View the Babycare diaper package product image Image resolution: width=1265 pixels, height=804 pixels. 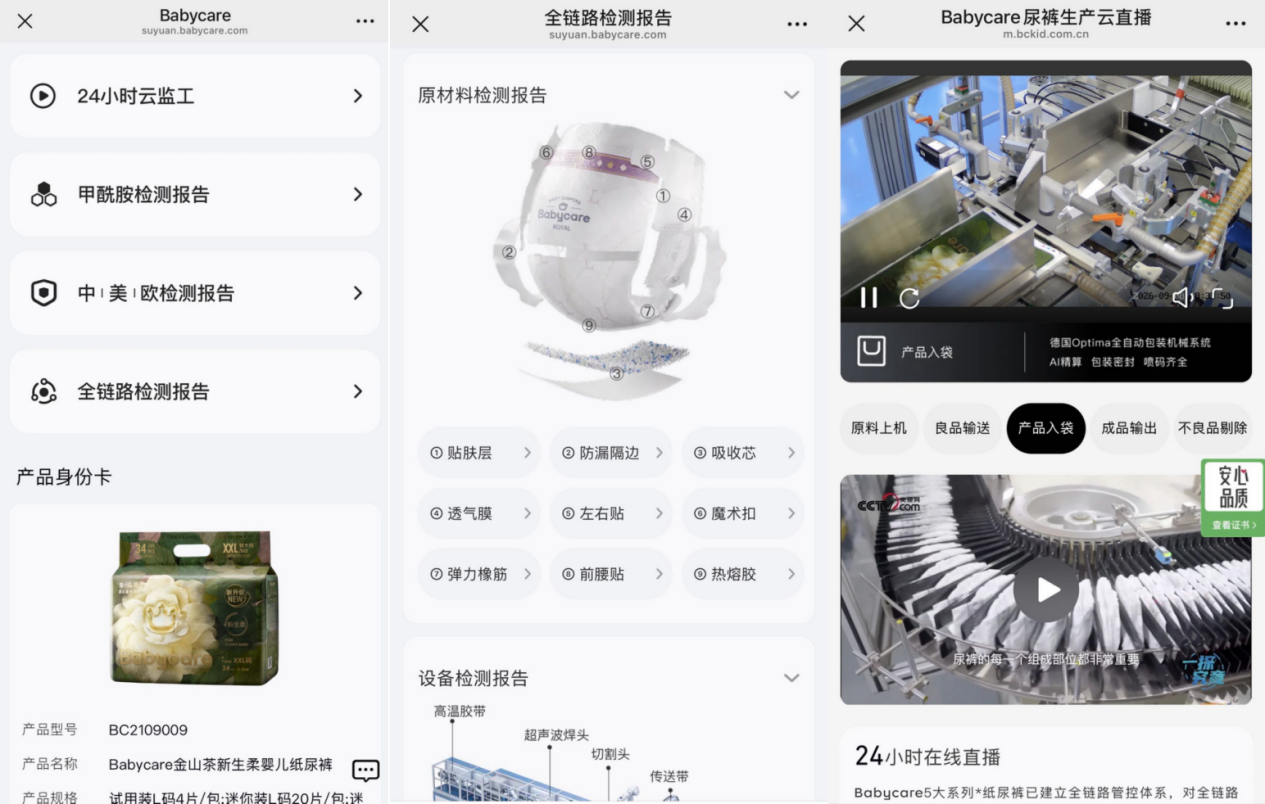coord(194,607)
